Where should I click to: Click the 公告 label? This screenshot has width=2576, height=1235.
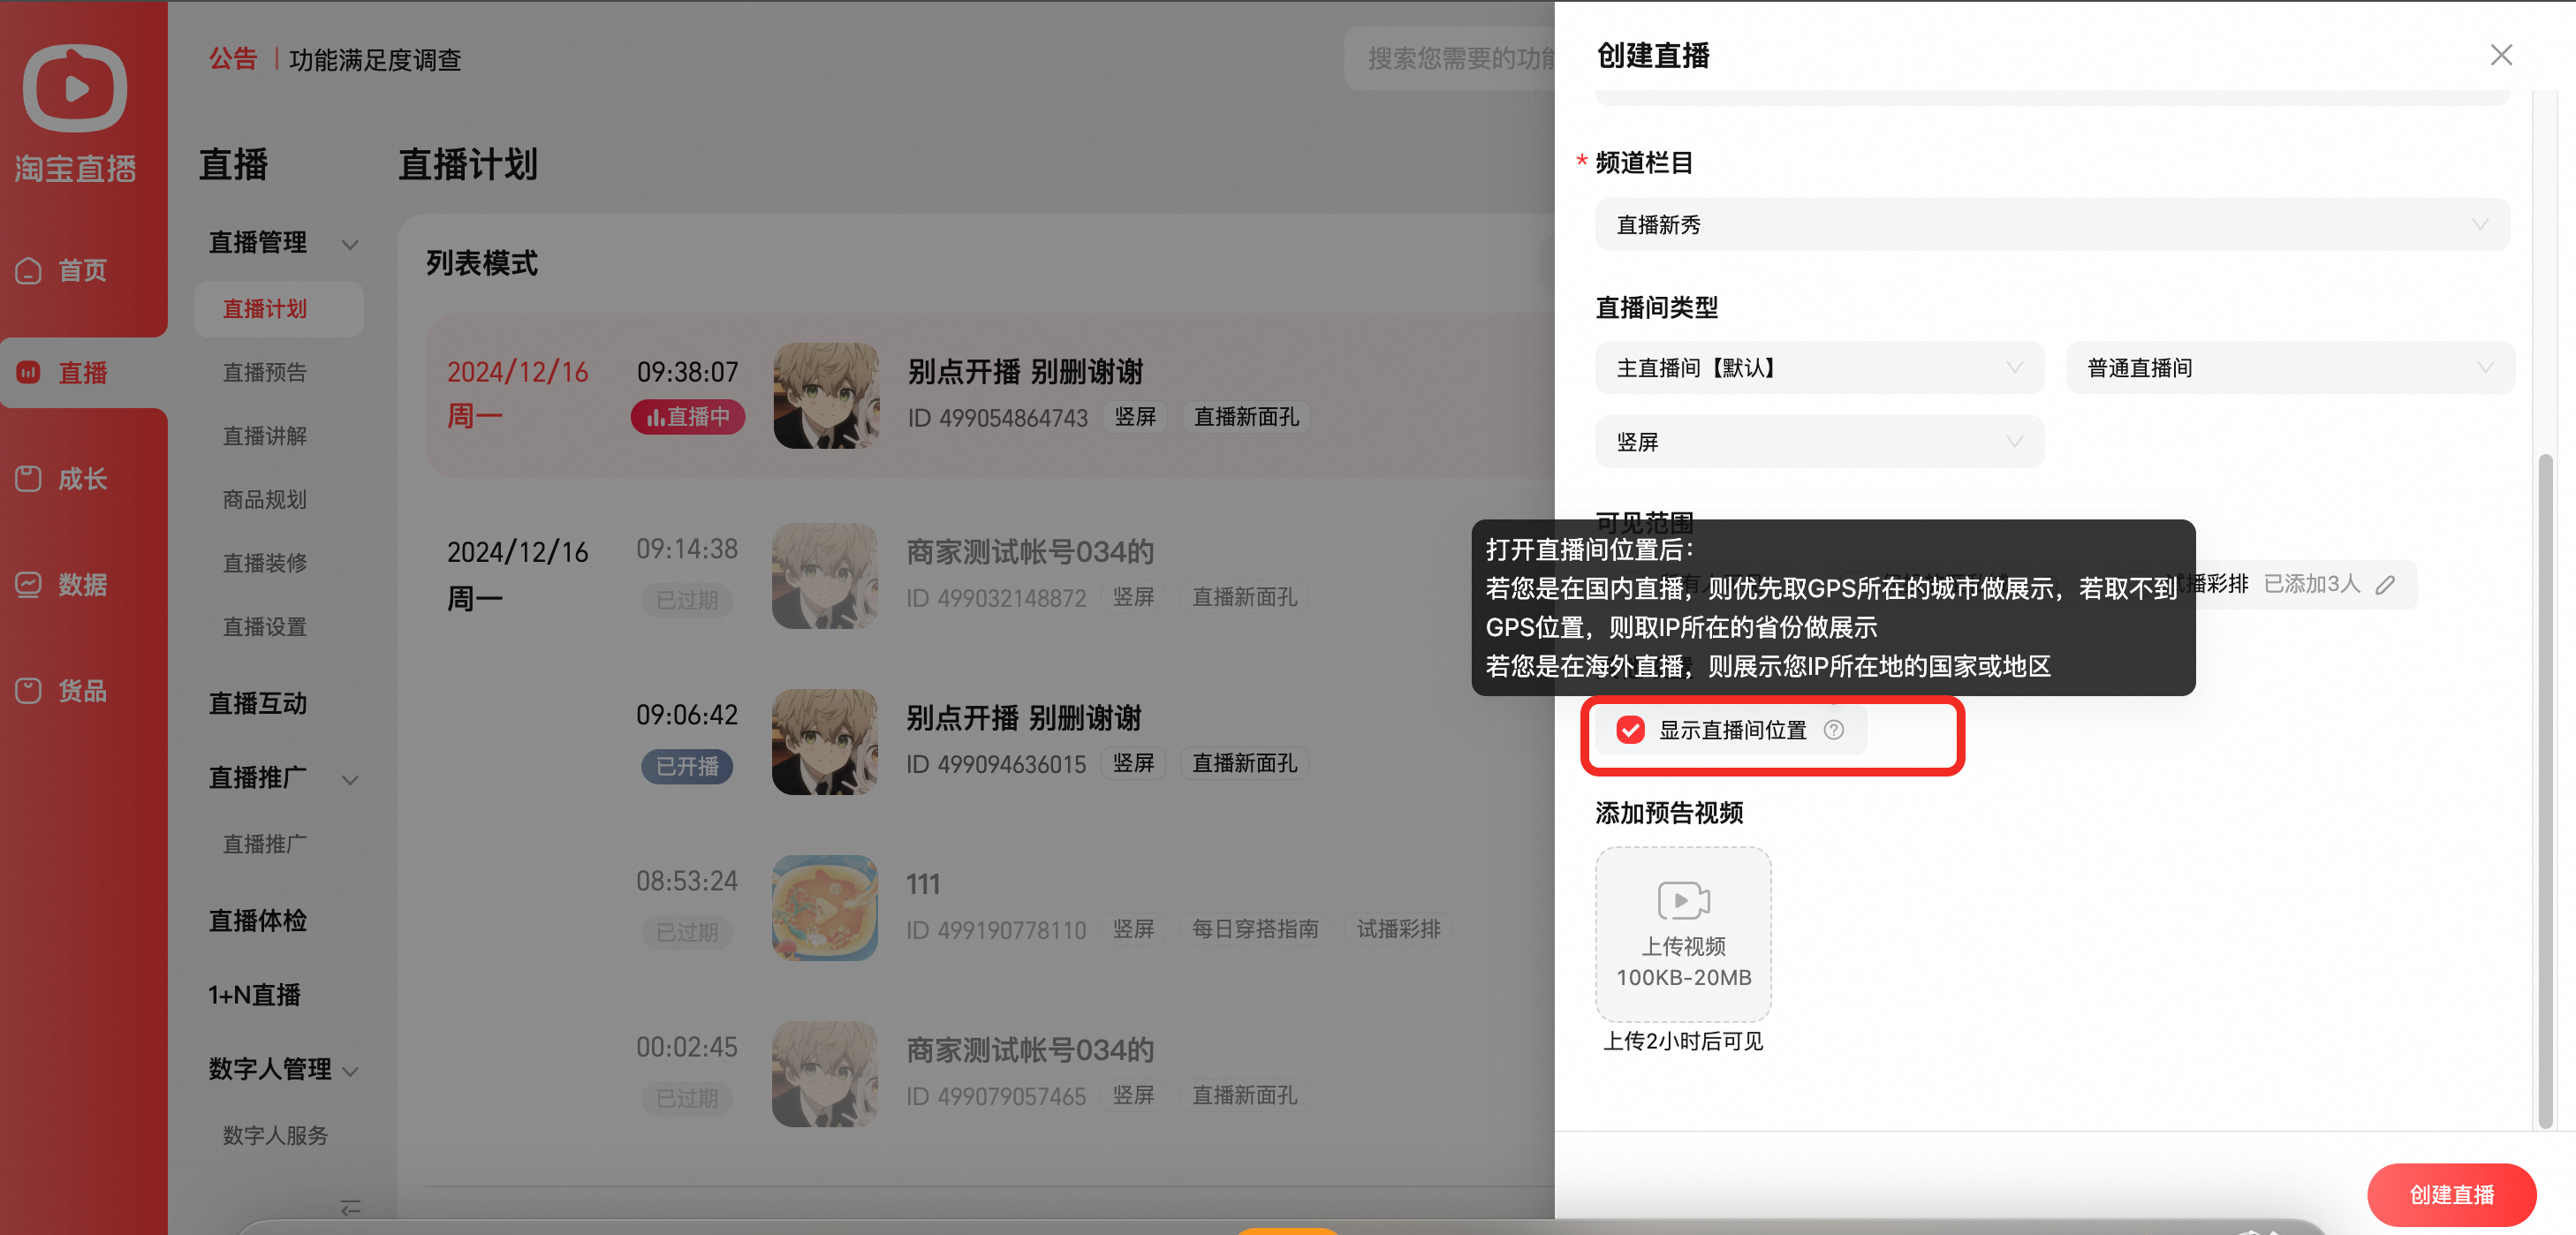(233, 59)
